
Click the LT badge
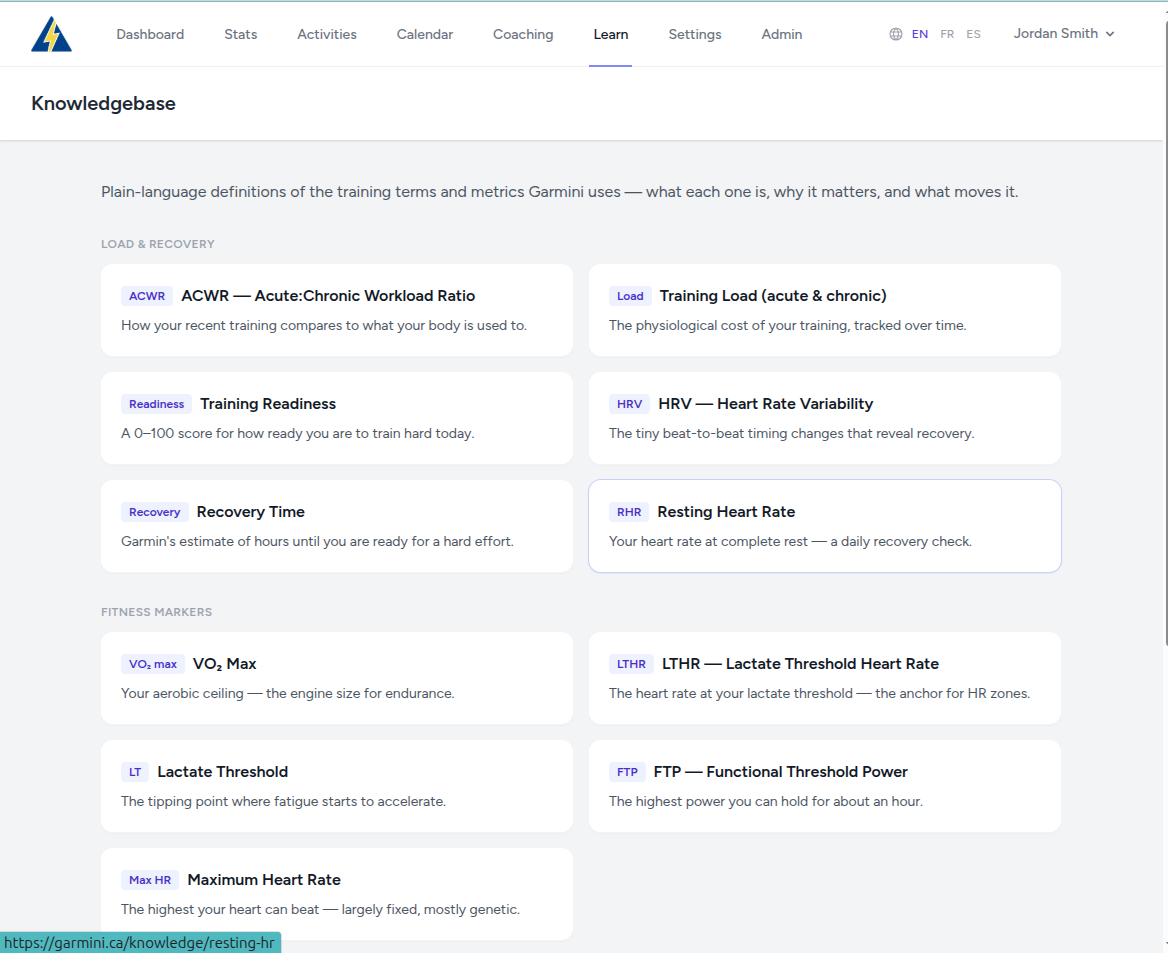pos(135,772)
